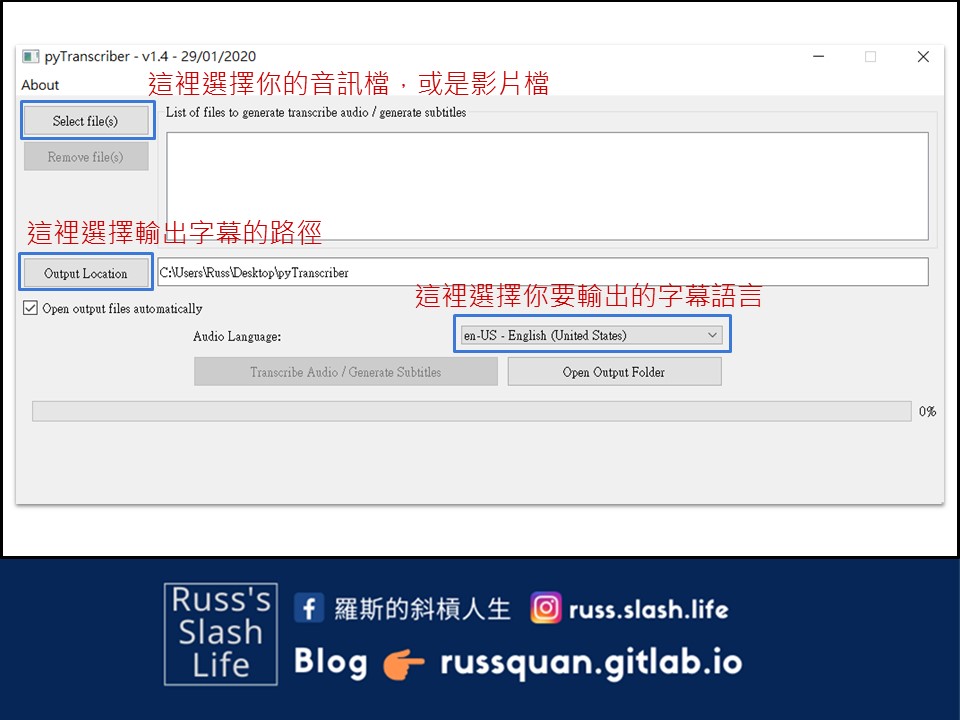960x720 pixels.
Task: Click the pointing hand emoji beside Blog
Action: point(404,663)
